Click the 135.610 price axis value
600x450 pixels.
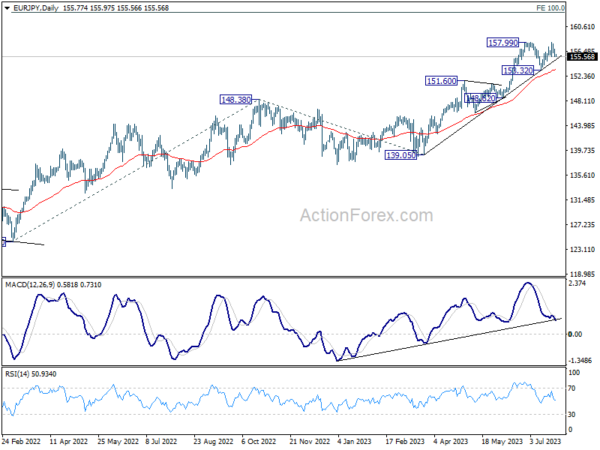(582, 175)
